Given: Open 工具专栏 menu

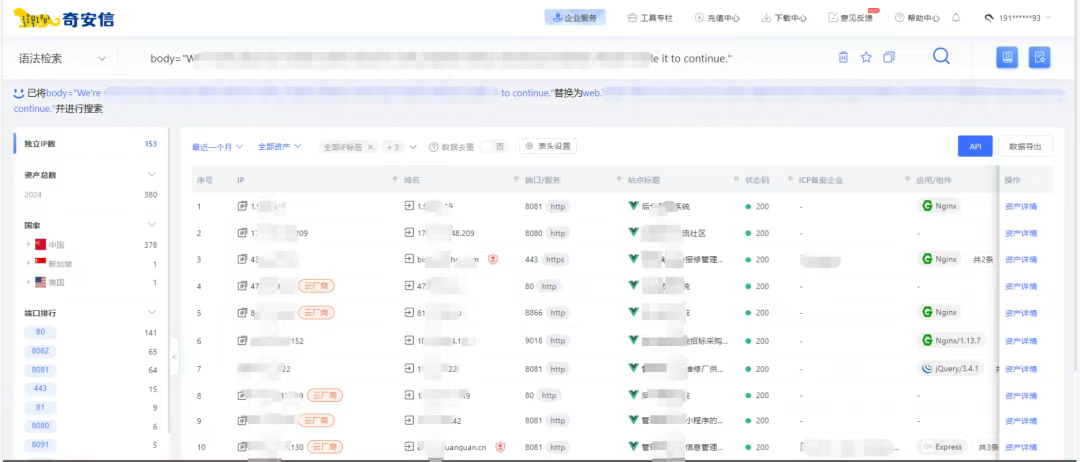Looking at the screenshot, I should coord(650,18).
